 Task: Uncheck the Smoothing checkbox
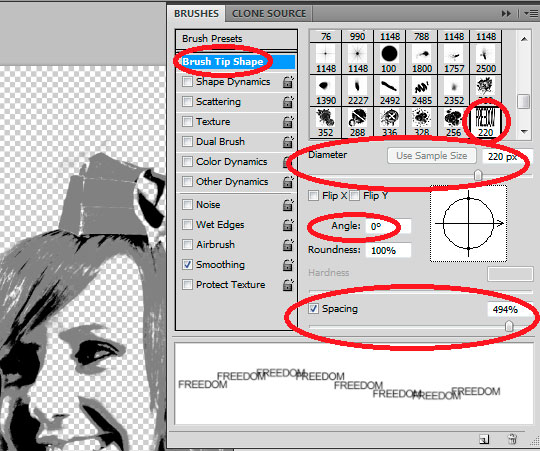187,264
